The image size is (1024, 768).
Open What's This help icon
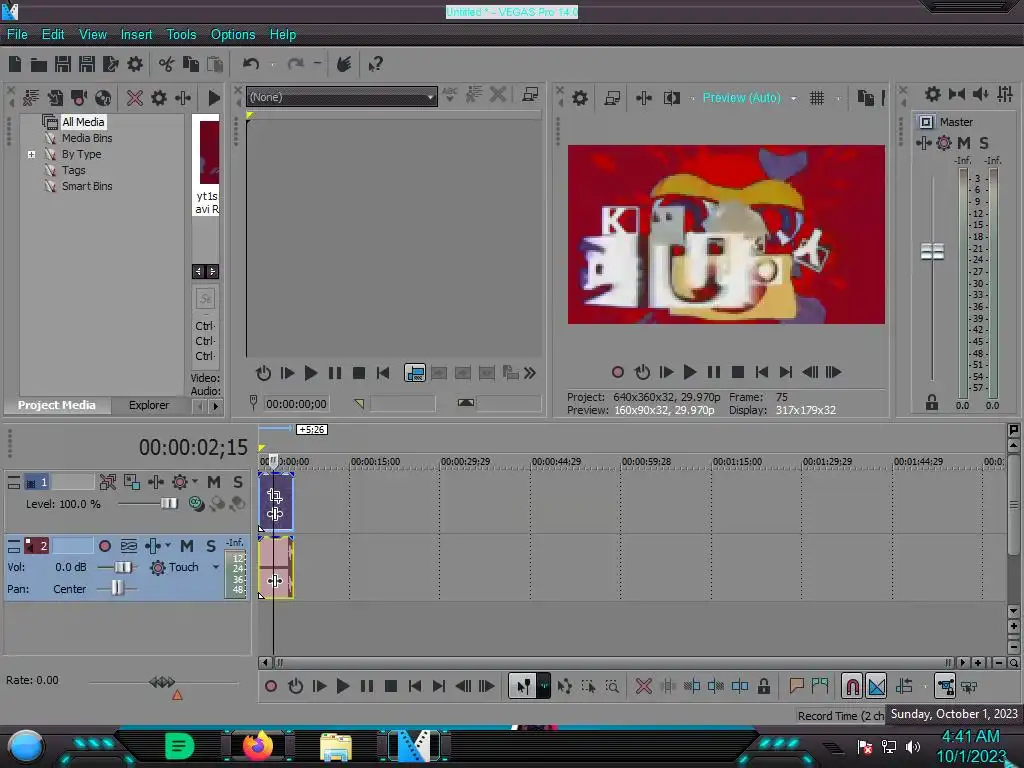(376, 64)
